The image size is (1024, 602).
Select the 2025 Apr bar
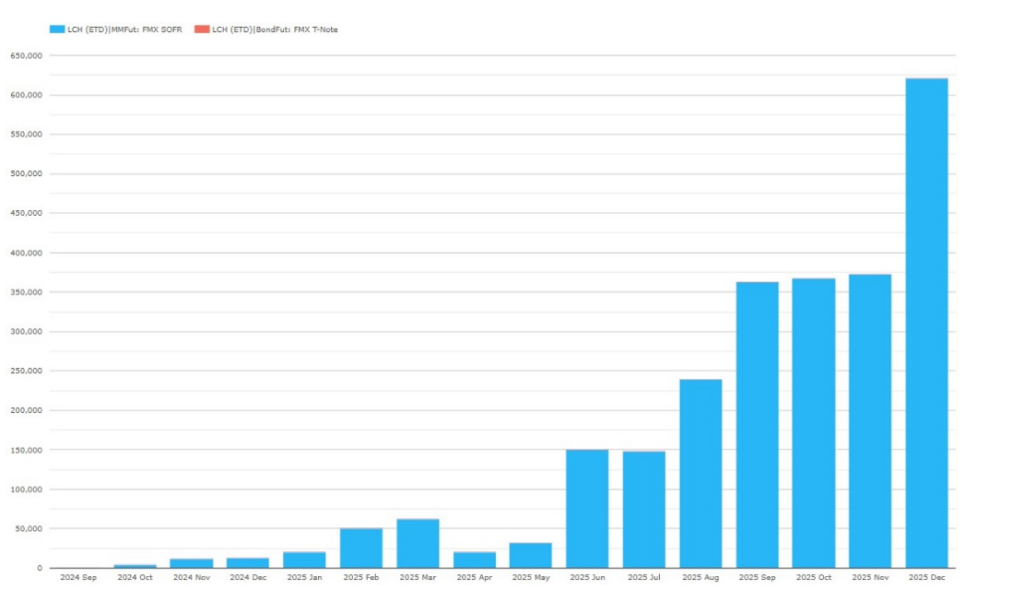pyautogui.click(x=474, y=560)
